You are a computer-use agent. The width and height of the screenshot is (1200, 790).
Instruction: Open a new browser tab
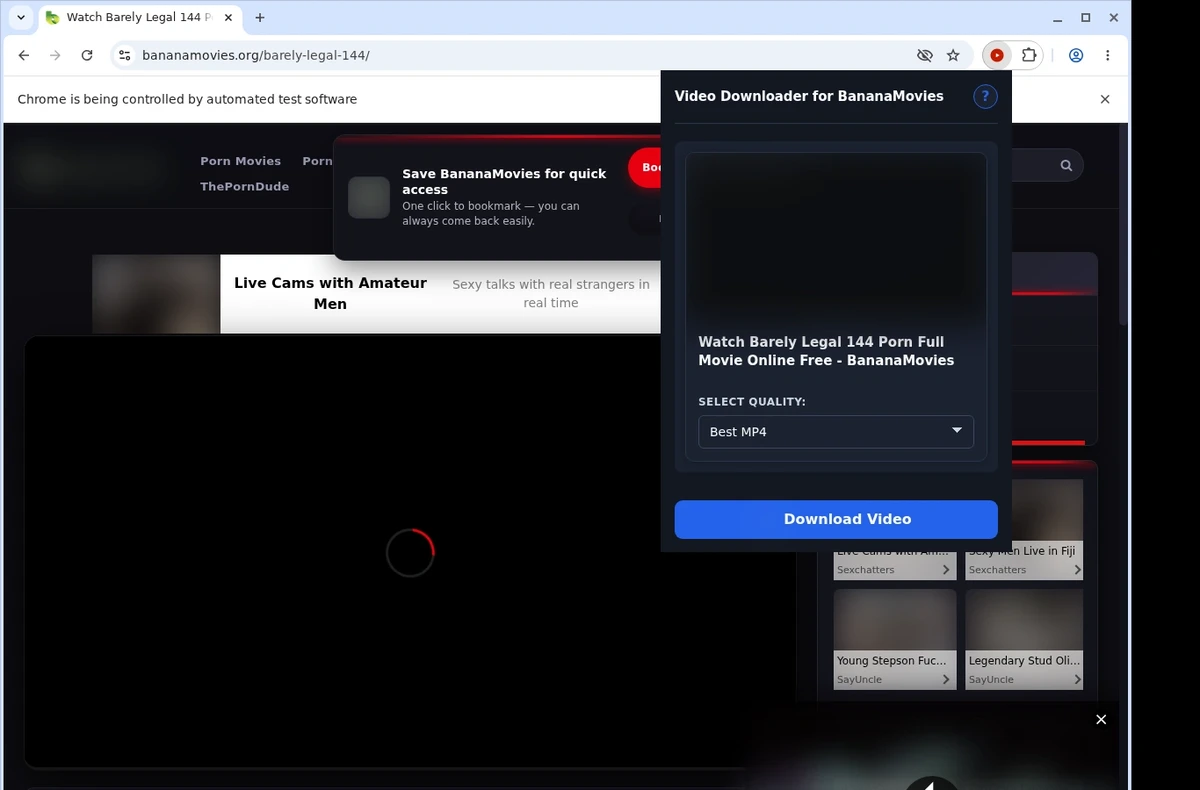tap(260, 18)
